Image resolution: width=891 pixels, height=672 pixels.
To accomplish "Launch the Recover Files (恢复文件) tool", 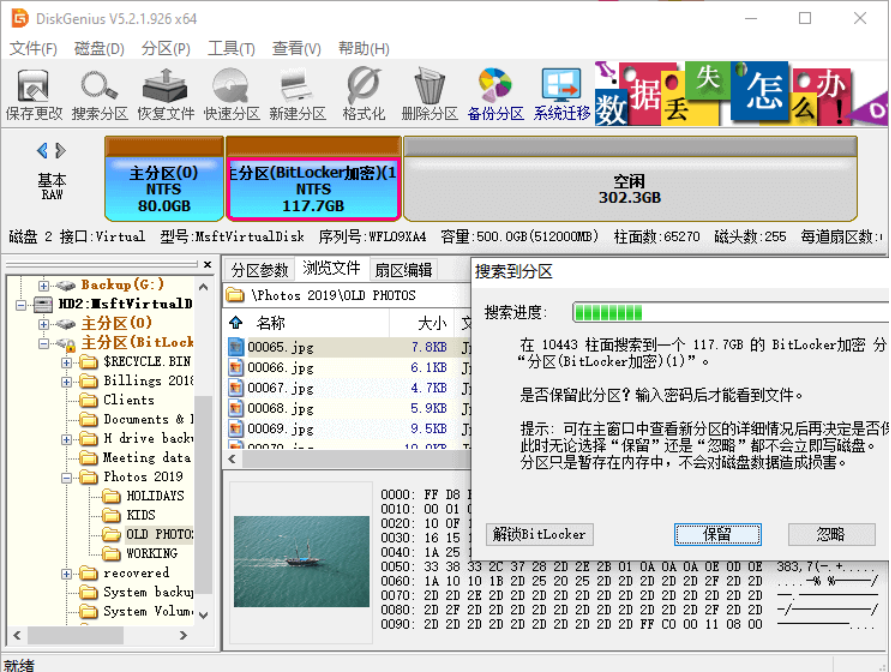I will [165, 94].
